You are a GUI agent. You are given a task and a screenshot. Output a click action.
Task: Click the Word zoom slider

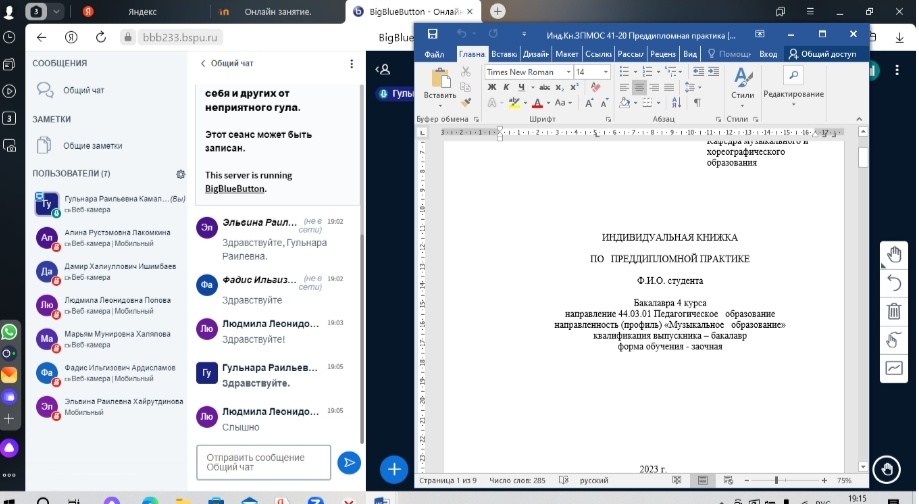pos(776,480)
